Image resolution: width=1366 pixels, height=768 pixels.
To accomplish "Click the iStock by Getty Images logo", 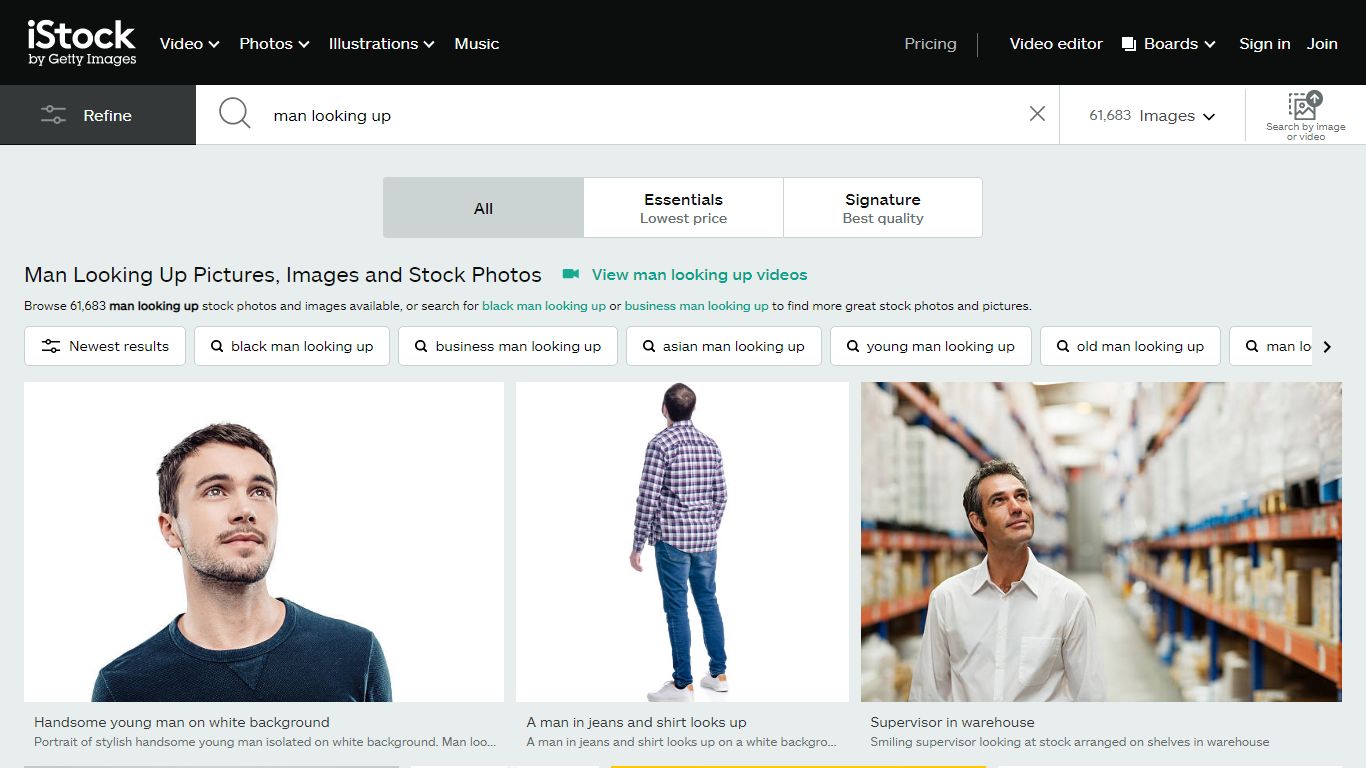I will tap(82, 43).
